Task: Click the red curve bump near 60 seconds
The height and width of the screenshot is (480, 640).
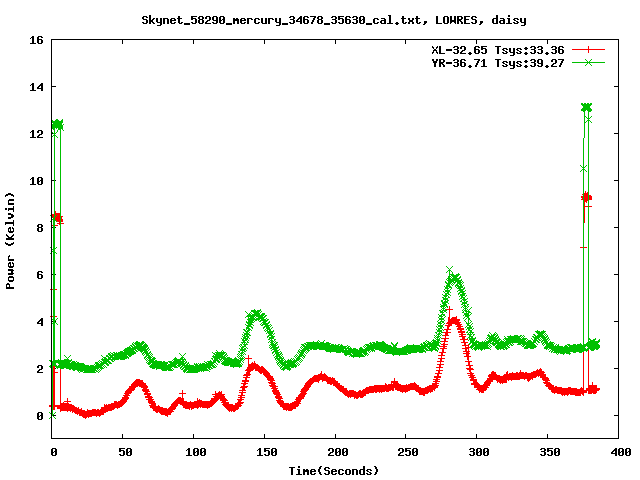Action: (x=139, y=384)
